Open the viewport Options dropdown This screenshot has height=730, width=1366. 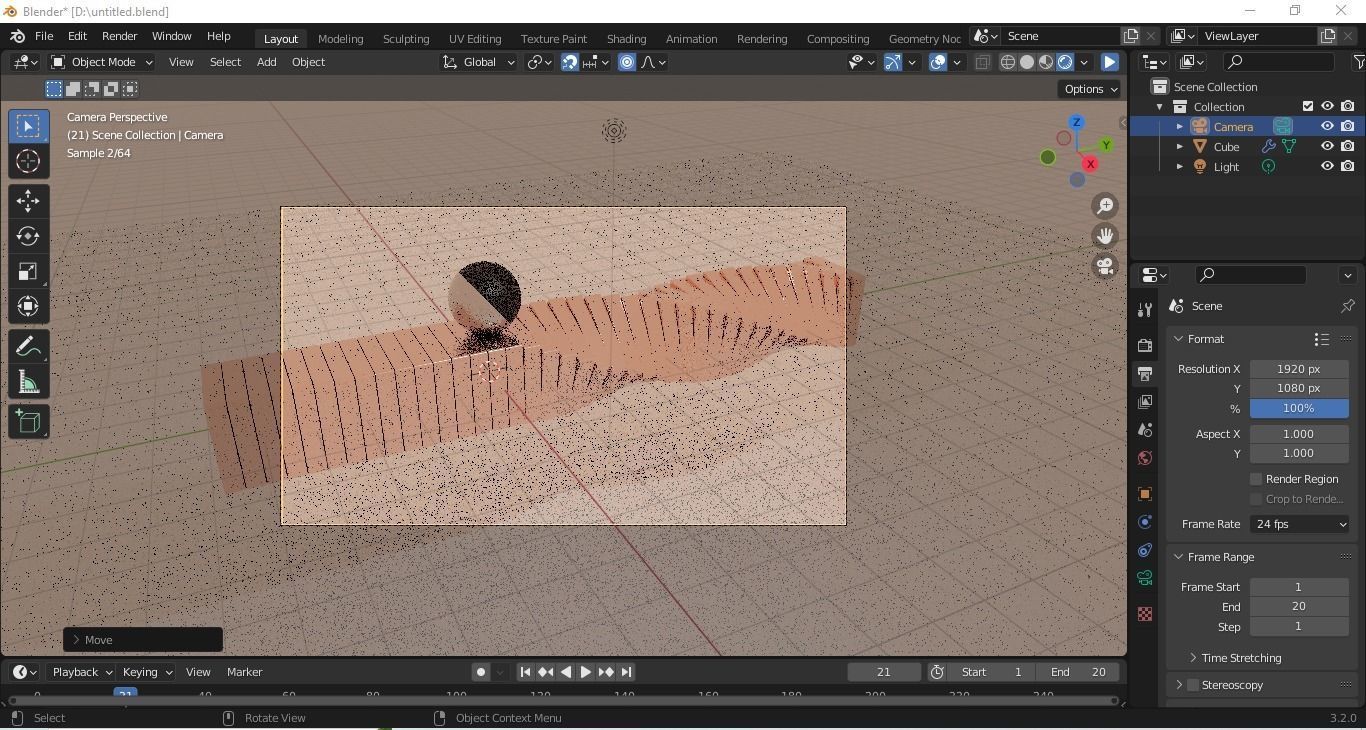click(x=1090, y=89)
